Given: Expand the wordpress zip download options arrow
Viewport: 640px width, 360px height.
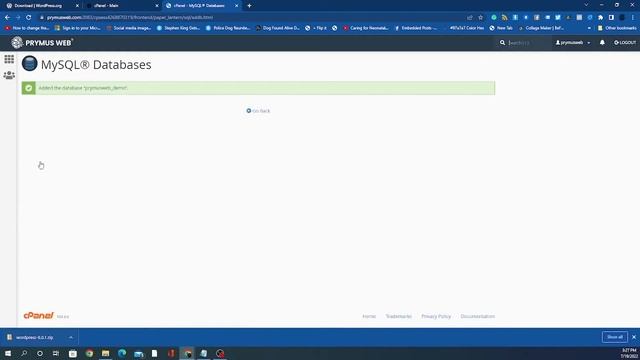Looking at the screenshot, I should coord(71,338).
